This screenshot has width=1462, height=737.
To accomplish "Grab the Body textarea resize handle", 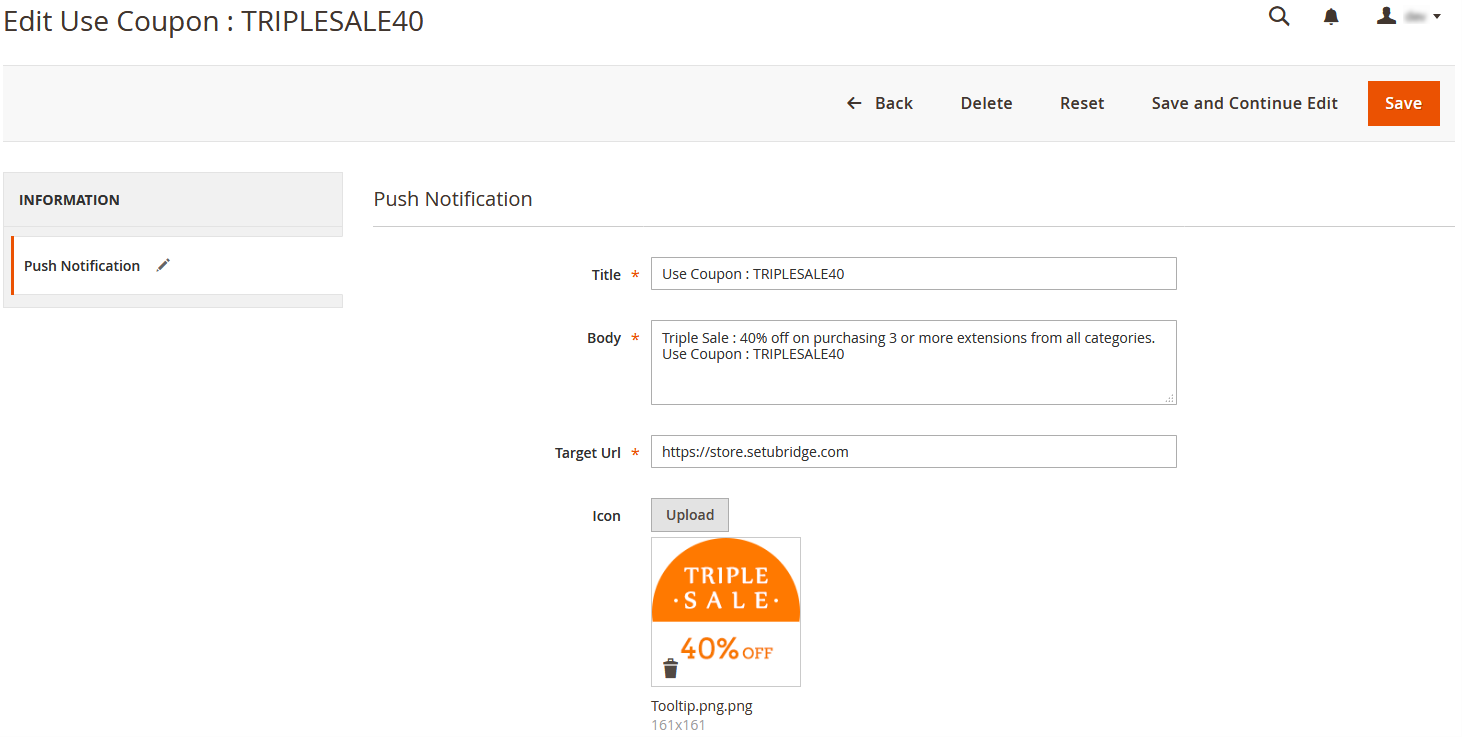I will (1169, 398).
